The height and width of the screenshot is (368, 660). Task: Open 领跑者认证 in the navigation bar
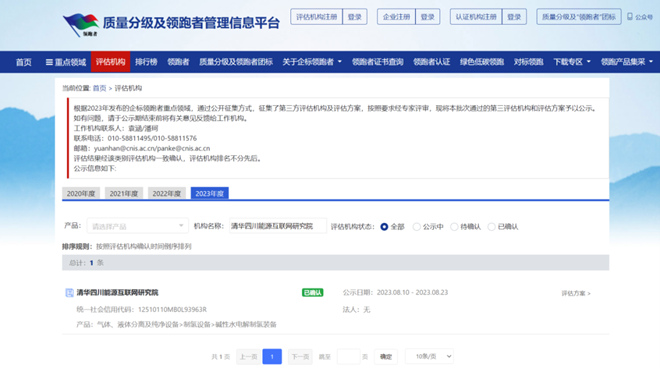[x=431, y=62]
